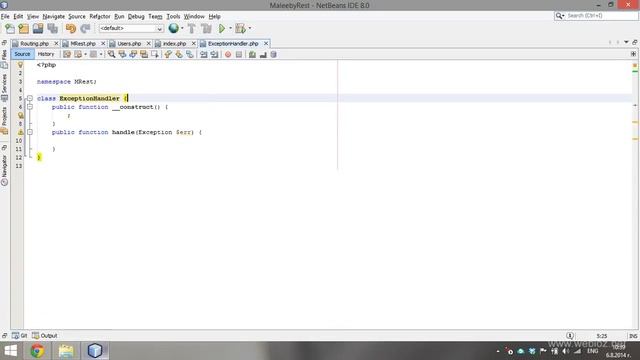This screenshot has height=360, width=640.
Task: Click the warning glyph on line 9
Action: coord(20,132)
